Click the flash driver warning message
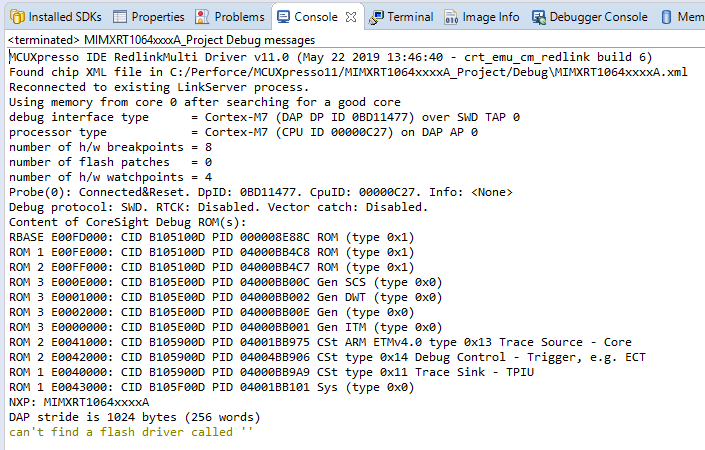Screen dimensions: 705x450 click(131, 431)
